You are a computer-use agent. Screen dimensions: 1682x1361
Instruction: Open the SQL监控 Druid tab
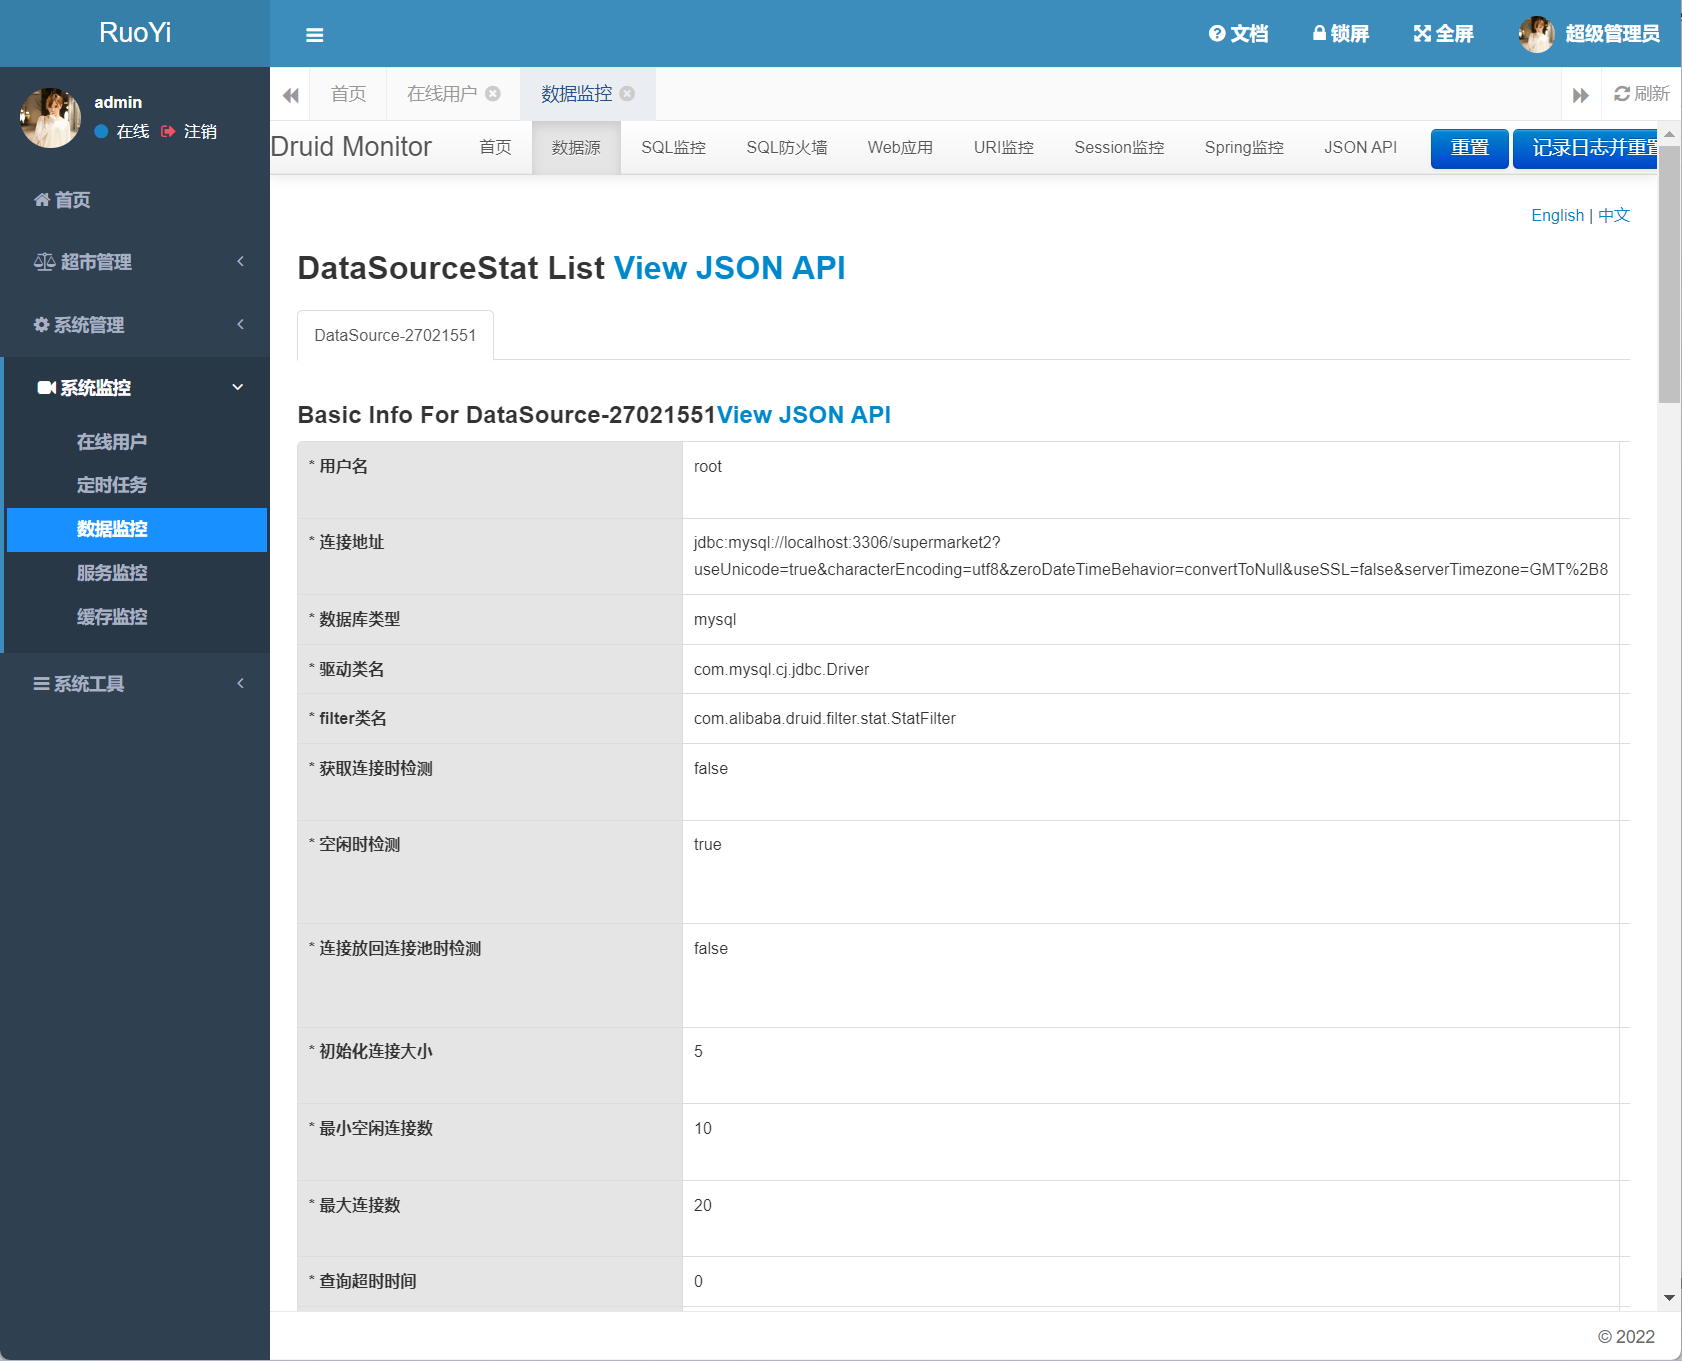pos(673,148)
